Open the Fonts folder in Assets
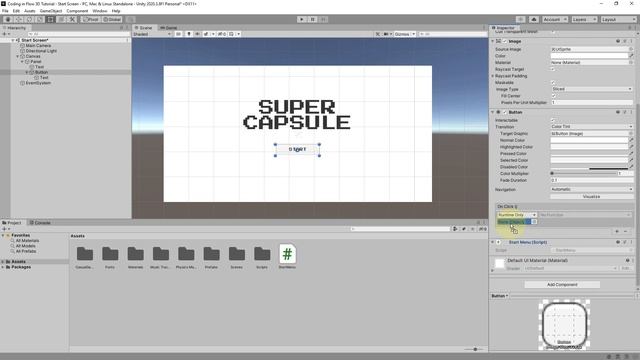Screen dimensions: 640x360 pos(110,257)
